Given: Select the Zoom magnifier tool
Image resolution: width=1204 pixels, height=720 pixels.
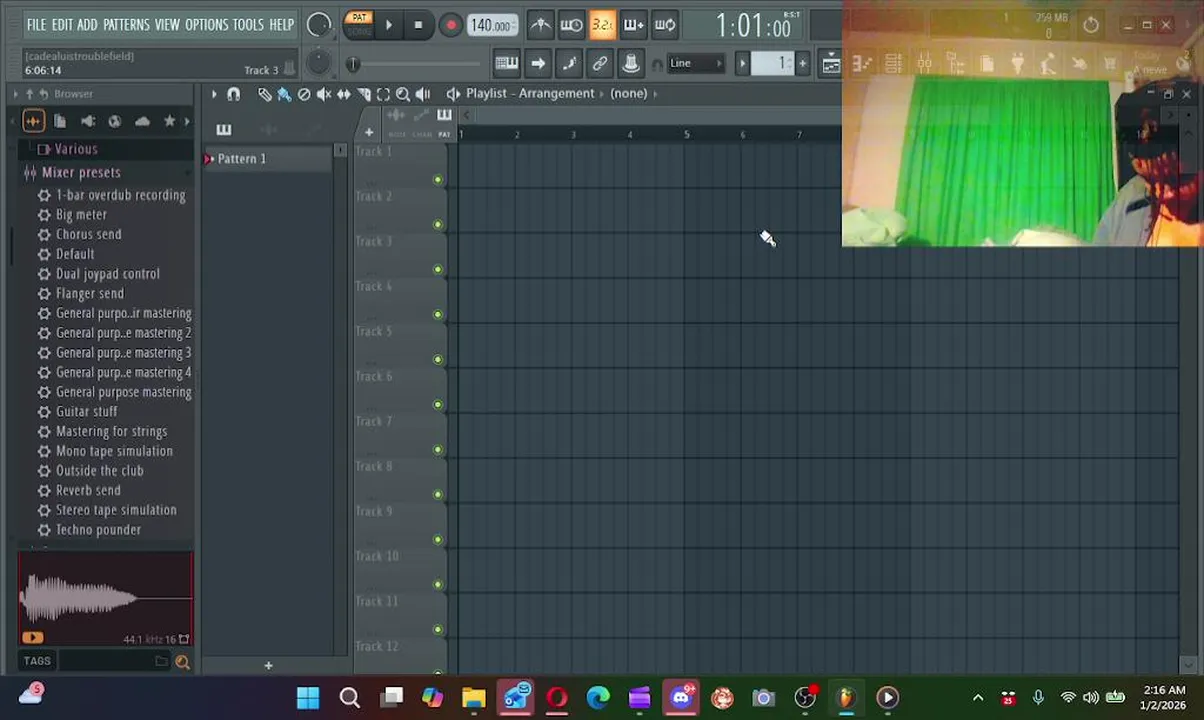Looking at the screenshot, I should (x=403, y=94).
